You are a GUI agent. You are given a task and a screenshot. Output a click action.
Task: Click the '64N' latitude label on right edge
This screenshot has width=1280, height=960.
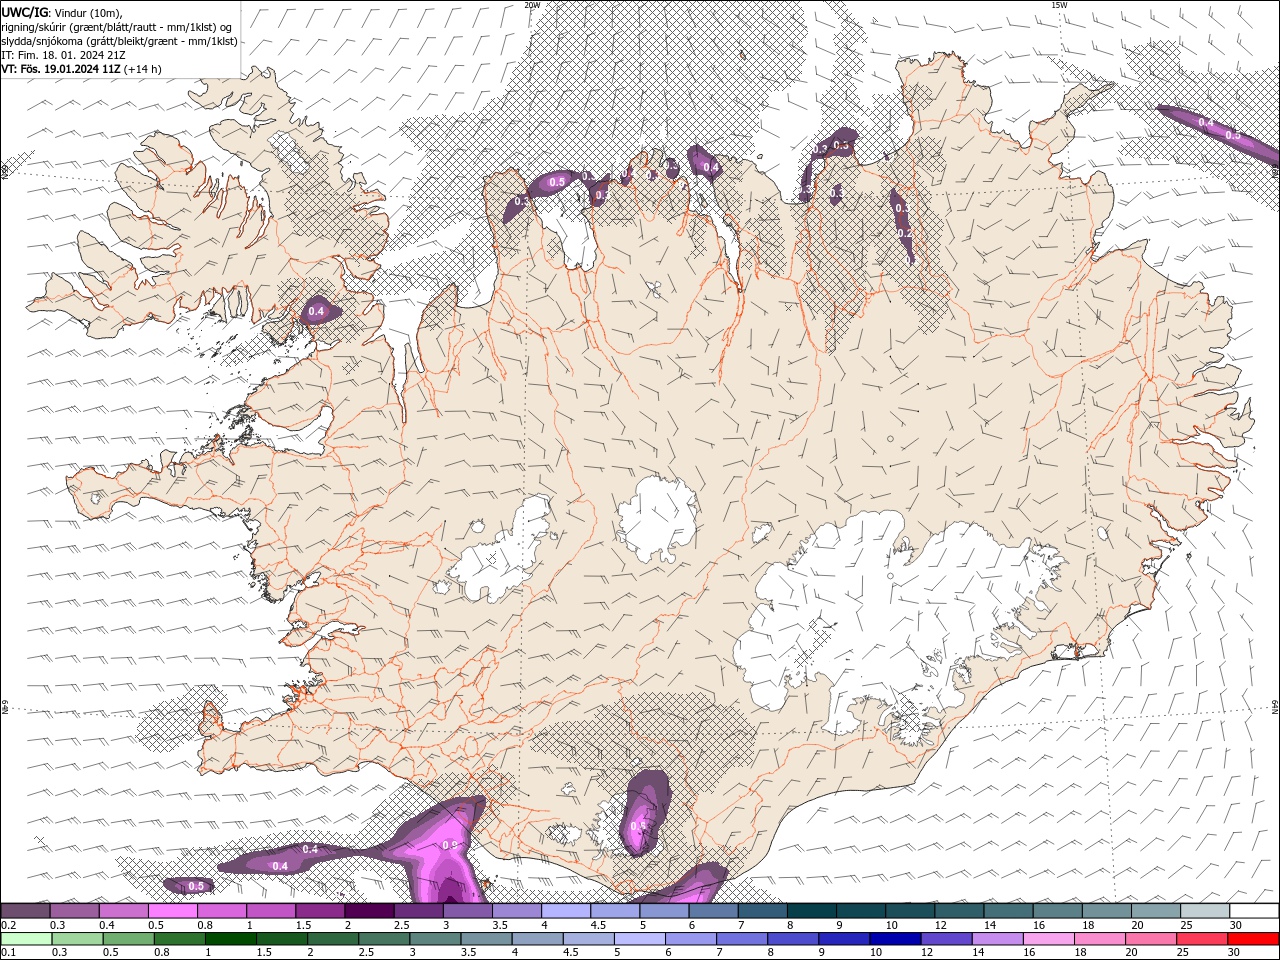1275,707
